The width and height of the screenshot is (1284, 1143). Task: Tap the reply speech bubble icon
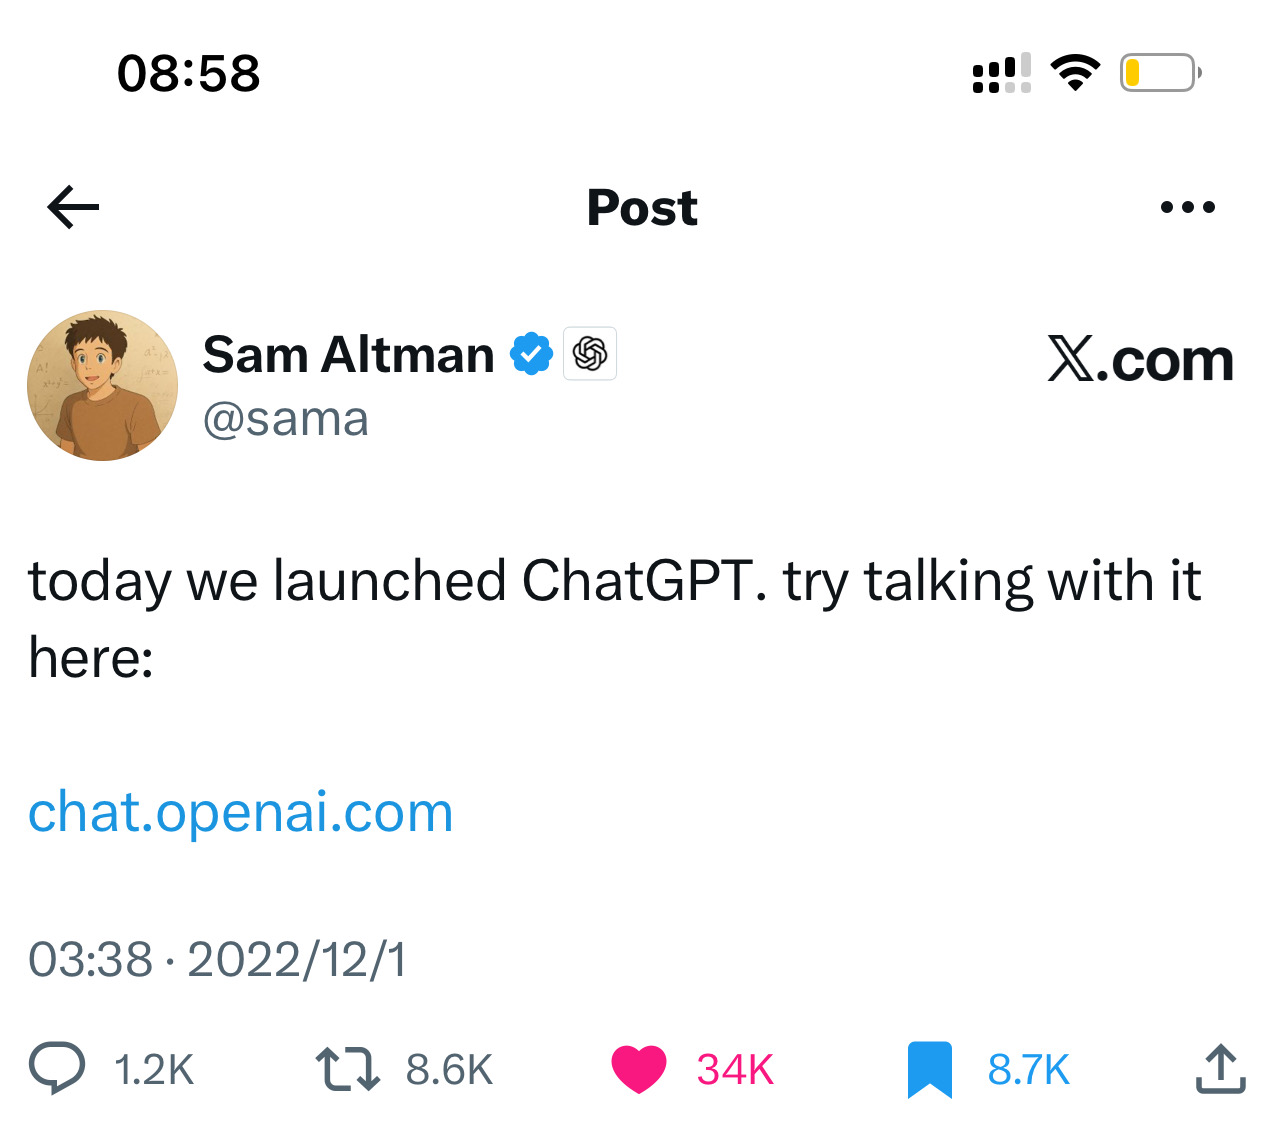point(57,1068)
